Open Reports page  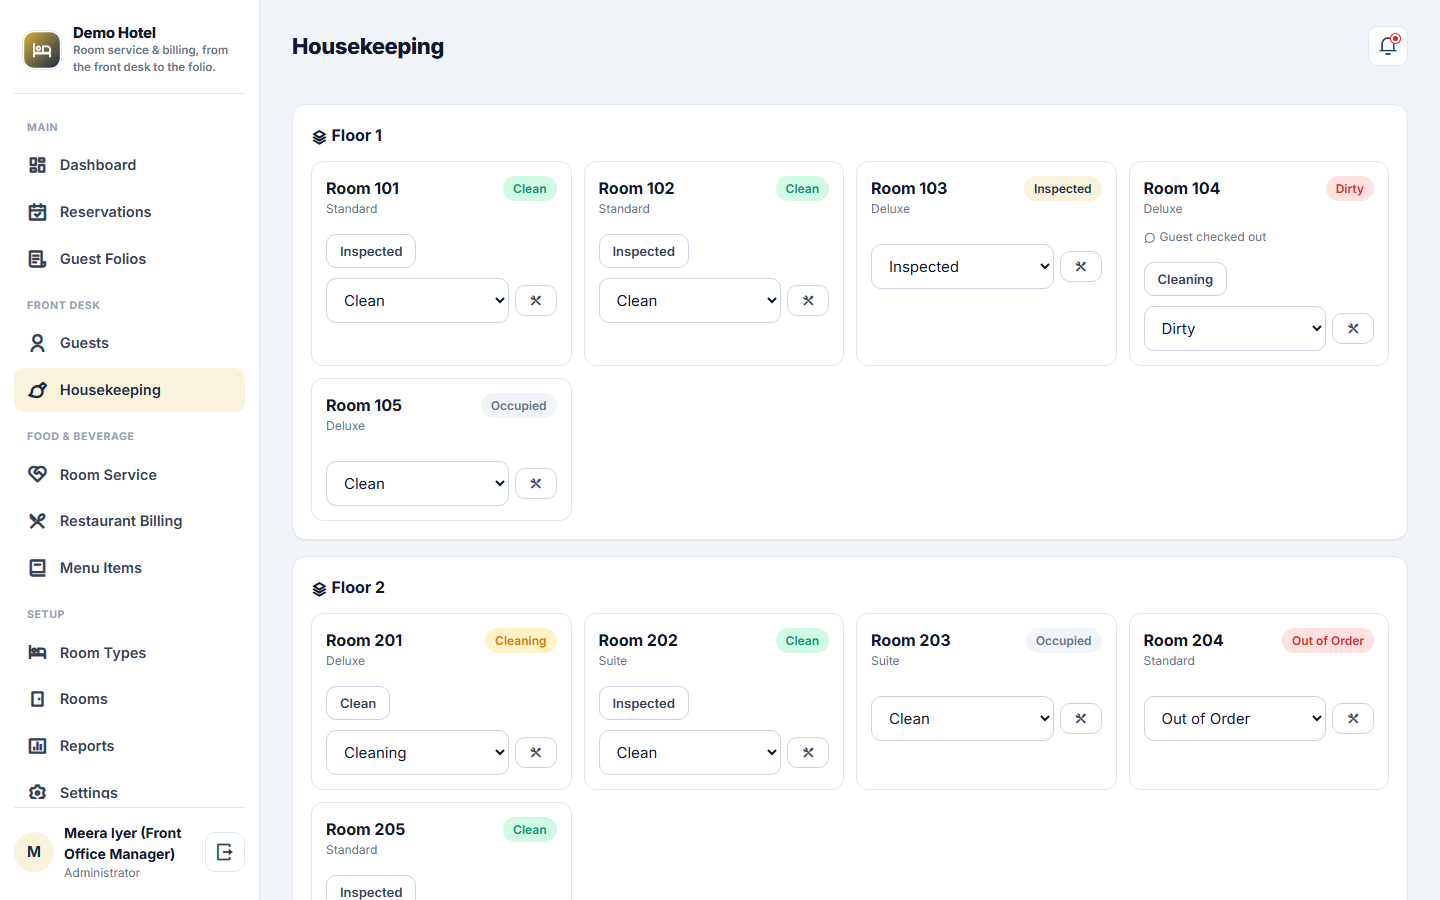pyautogui.click(x=129, y=746)
